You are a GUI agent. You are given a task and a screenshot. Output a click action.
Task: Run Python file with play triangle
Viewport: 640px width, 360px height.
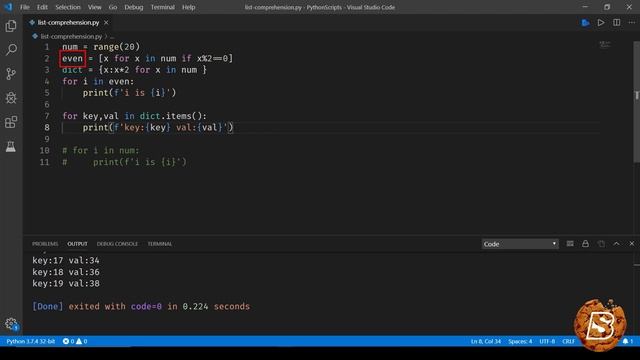[x=601, y=23]
